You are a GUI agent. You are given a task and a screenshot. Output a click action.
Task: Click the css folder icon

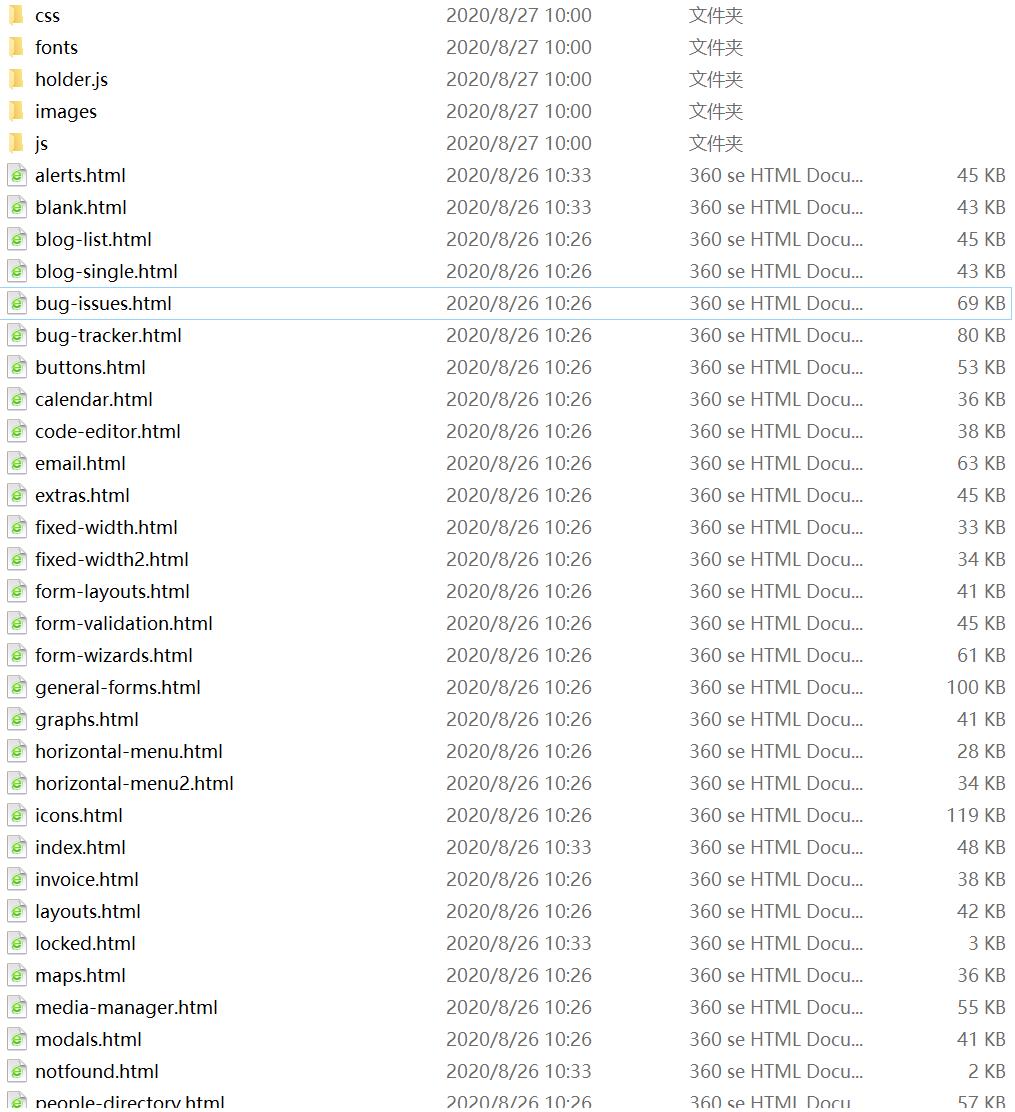tap(16, 16)
